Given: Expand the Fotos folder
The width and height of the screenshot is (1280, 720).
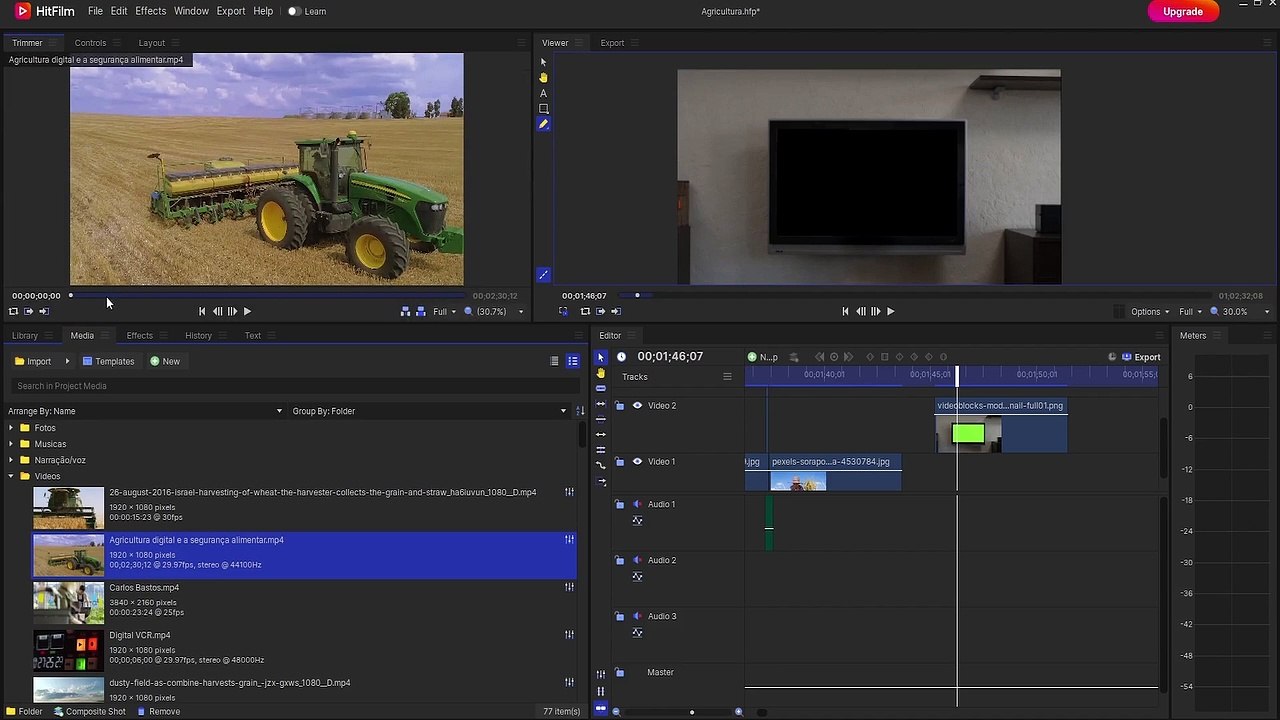Looking at the screenshot, I should click(11, 428).
